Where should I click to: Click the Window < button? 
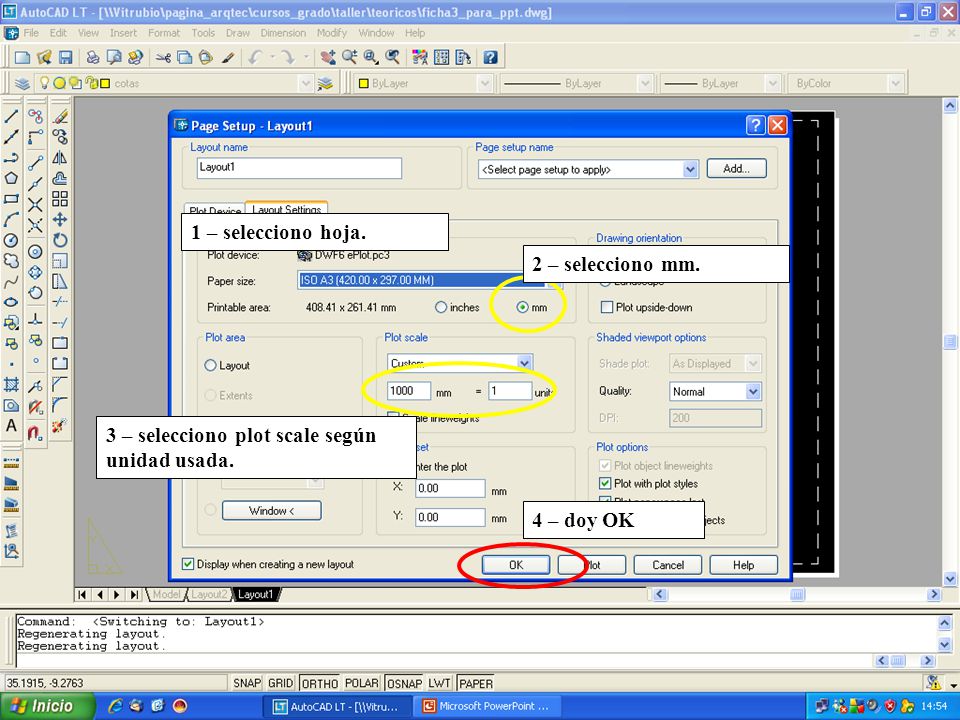(271, 511)
